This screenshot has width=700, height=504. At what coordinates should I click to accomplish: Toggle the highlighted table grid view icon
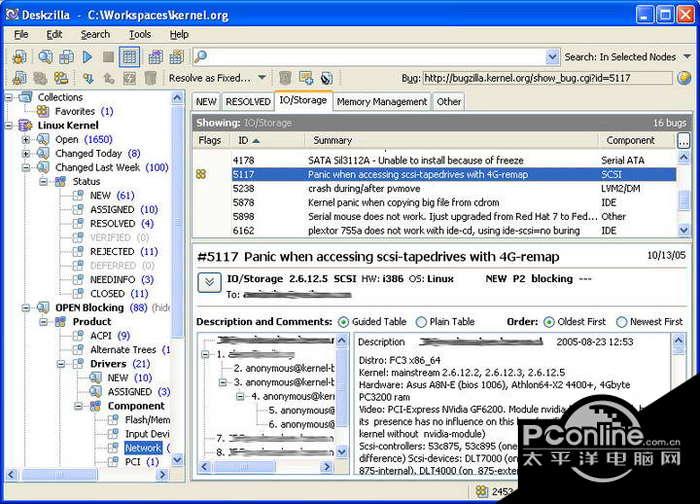[x=129, y=57]
